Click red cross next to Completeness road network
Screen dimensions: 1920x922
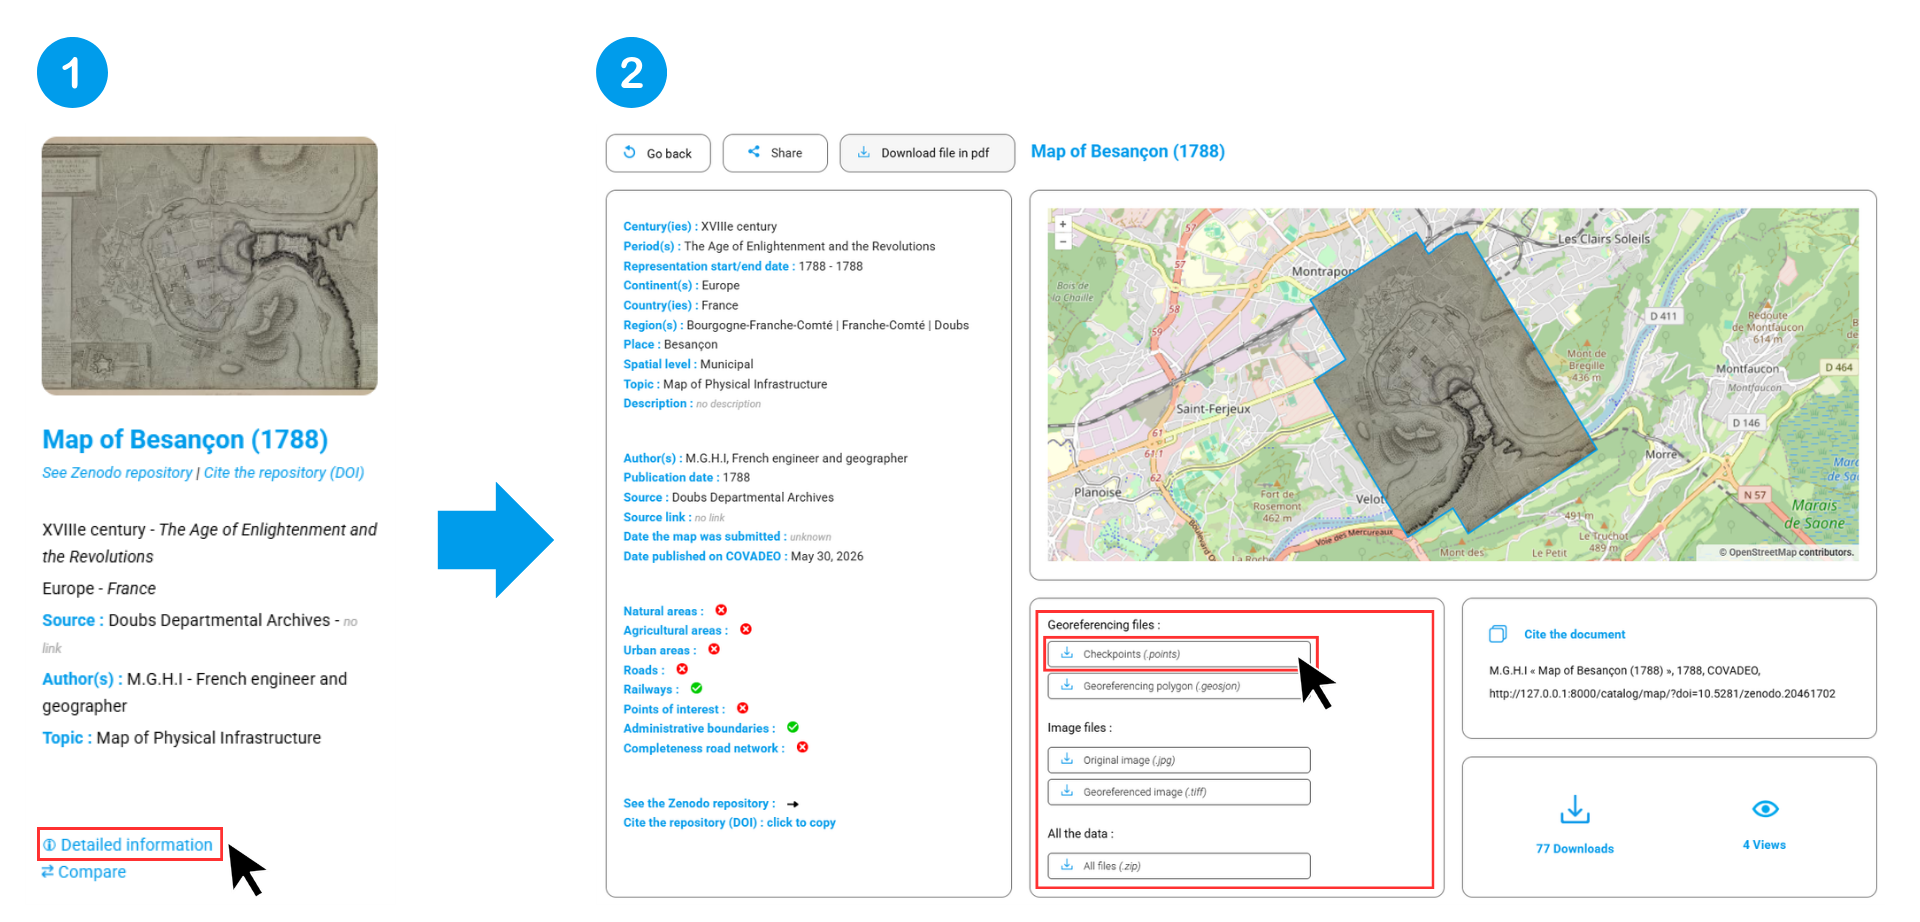coord(802,747)
